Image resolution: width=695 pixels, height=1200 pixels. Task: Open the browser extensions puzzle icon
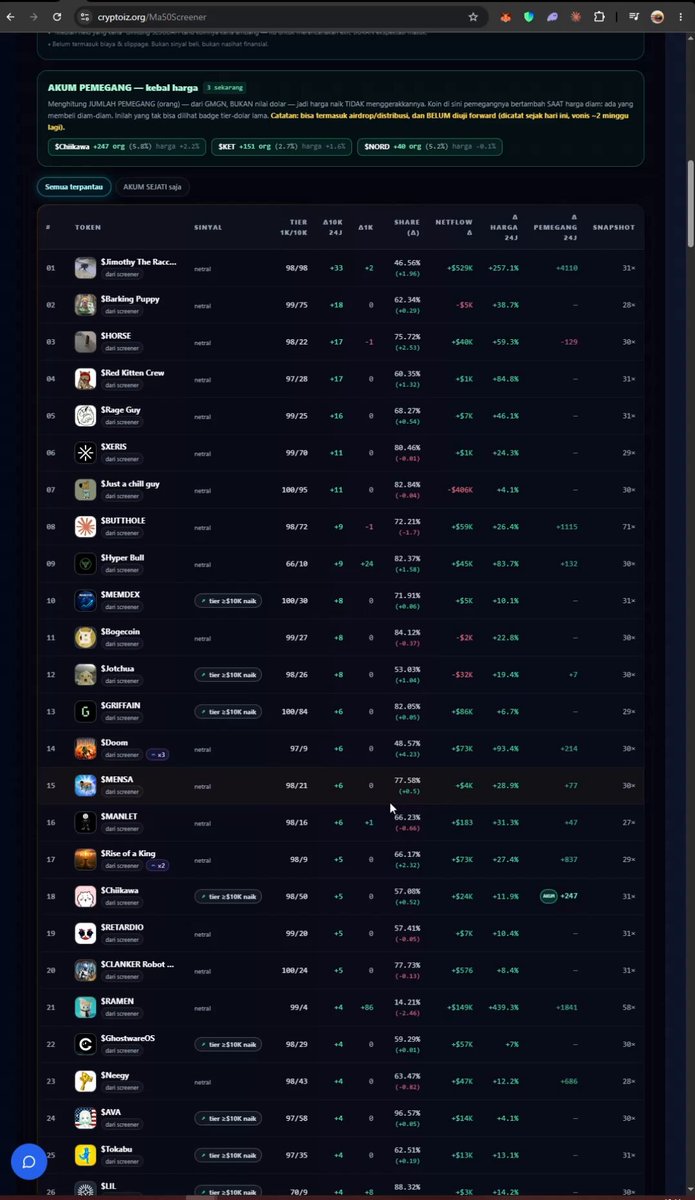click(x=599, y=17)
